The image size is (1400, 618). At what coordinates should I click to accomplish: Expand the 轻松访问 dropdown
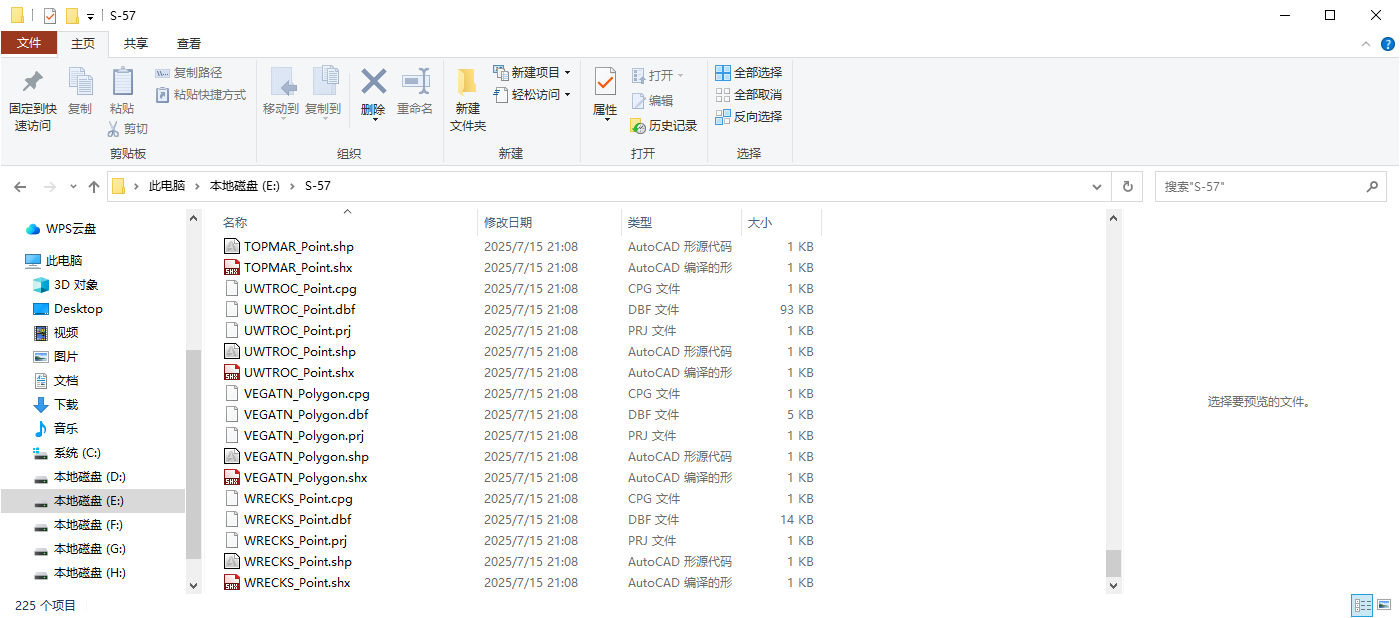pos(564,93)
